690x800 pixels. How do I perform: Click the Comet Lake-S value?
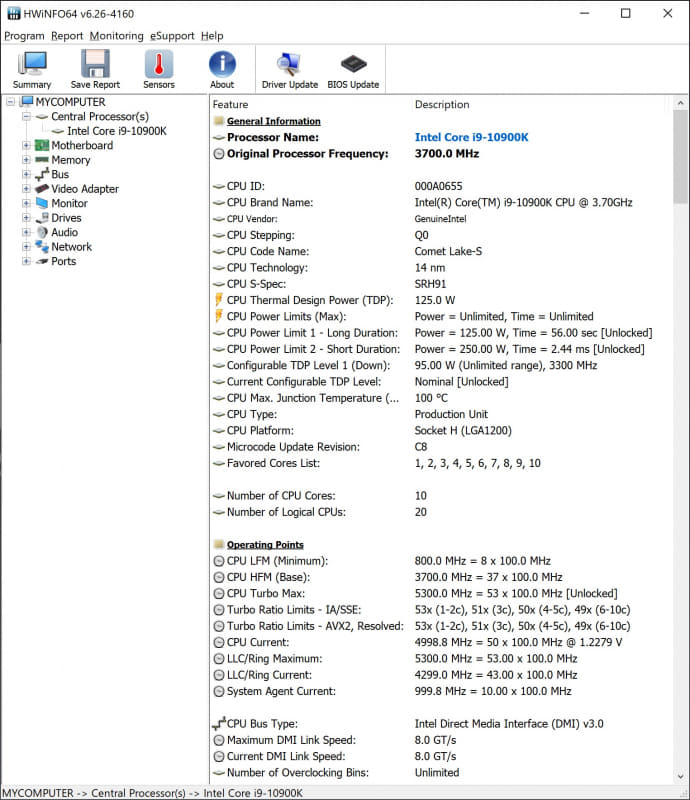[448, 251]
